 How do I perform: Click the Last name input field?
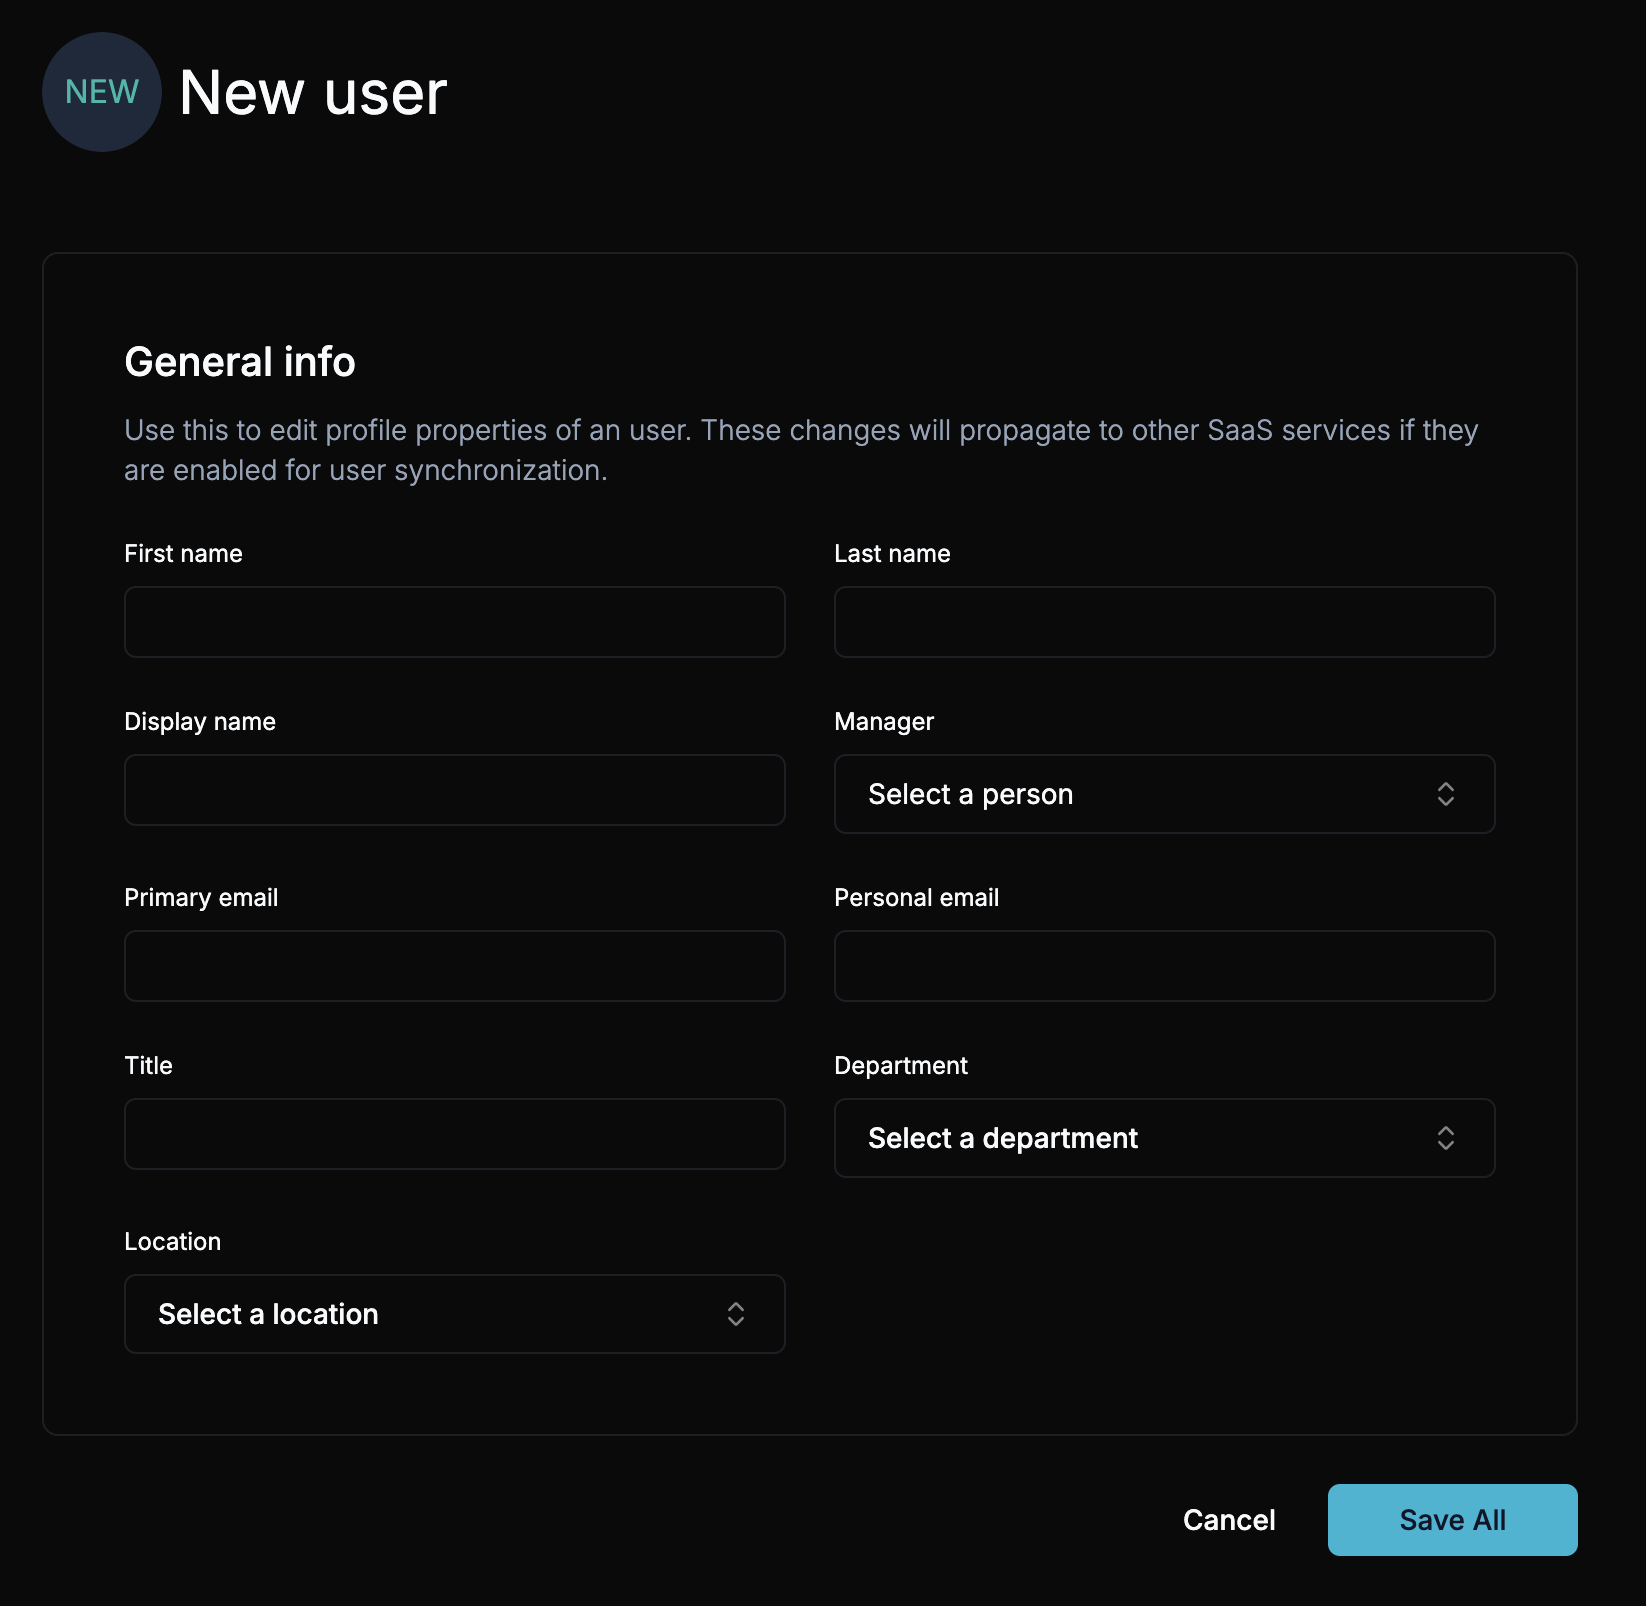click(1163, 622)
